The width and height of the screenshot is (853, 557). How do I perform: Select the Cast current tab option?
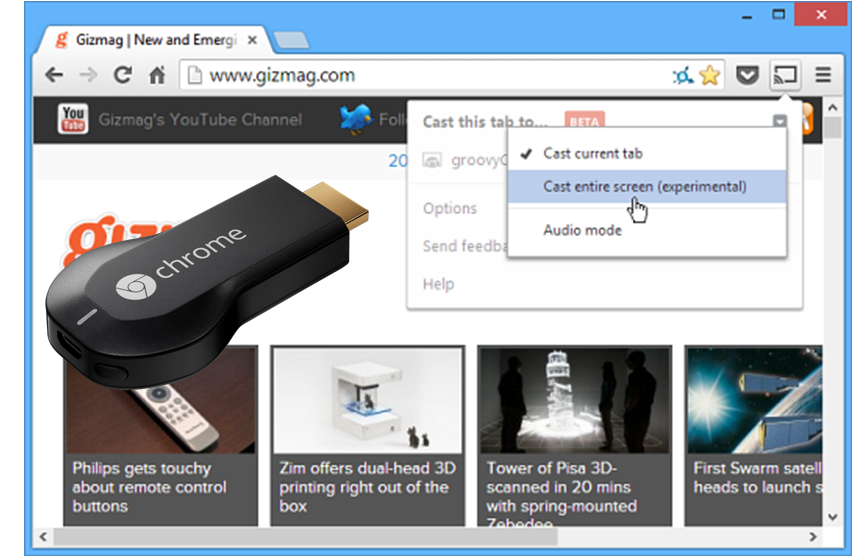647,154
